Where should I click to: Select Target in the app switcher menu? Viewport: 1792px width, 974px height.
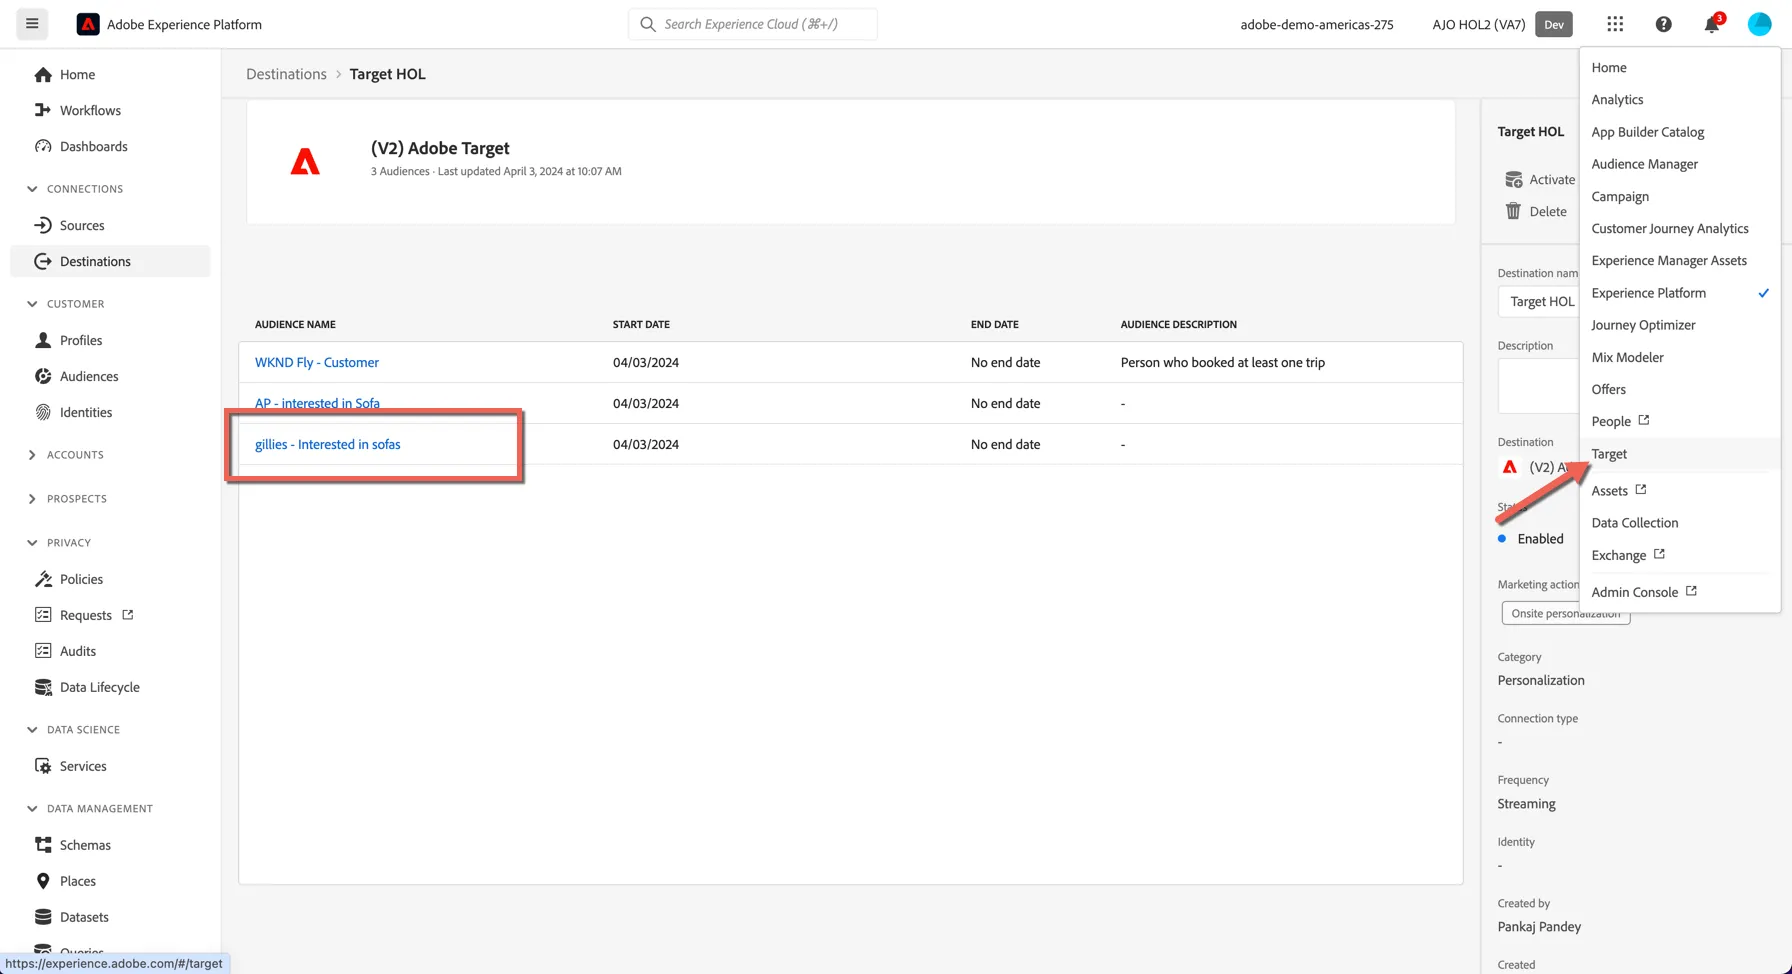coord(1609,454)
